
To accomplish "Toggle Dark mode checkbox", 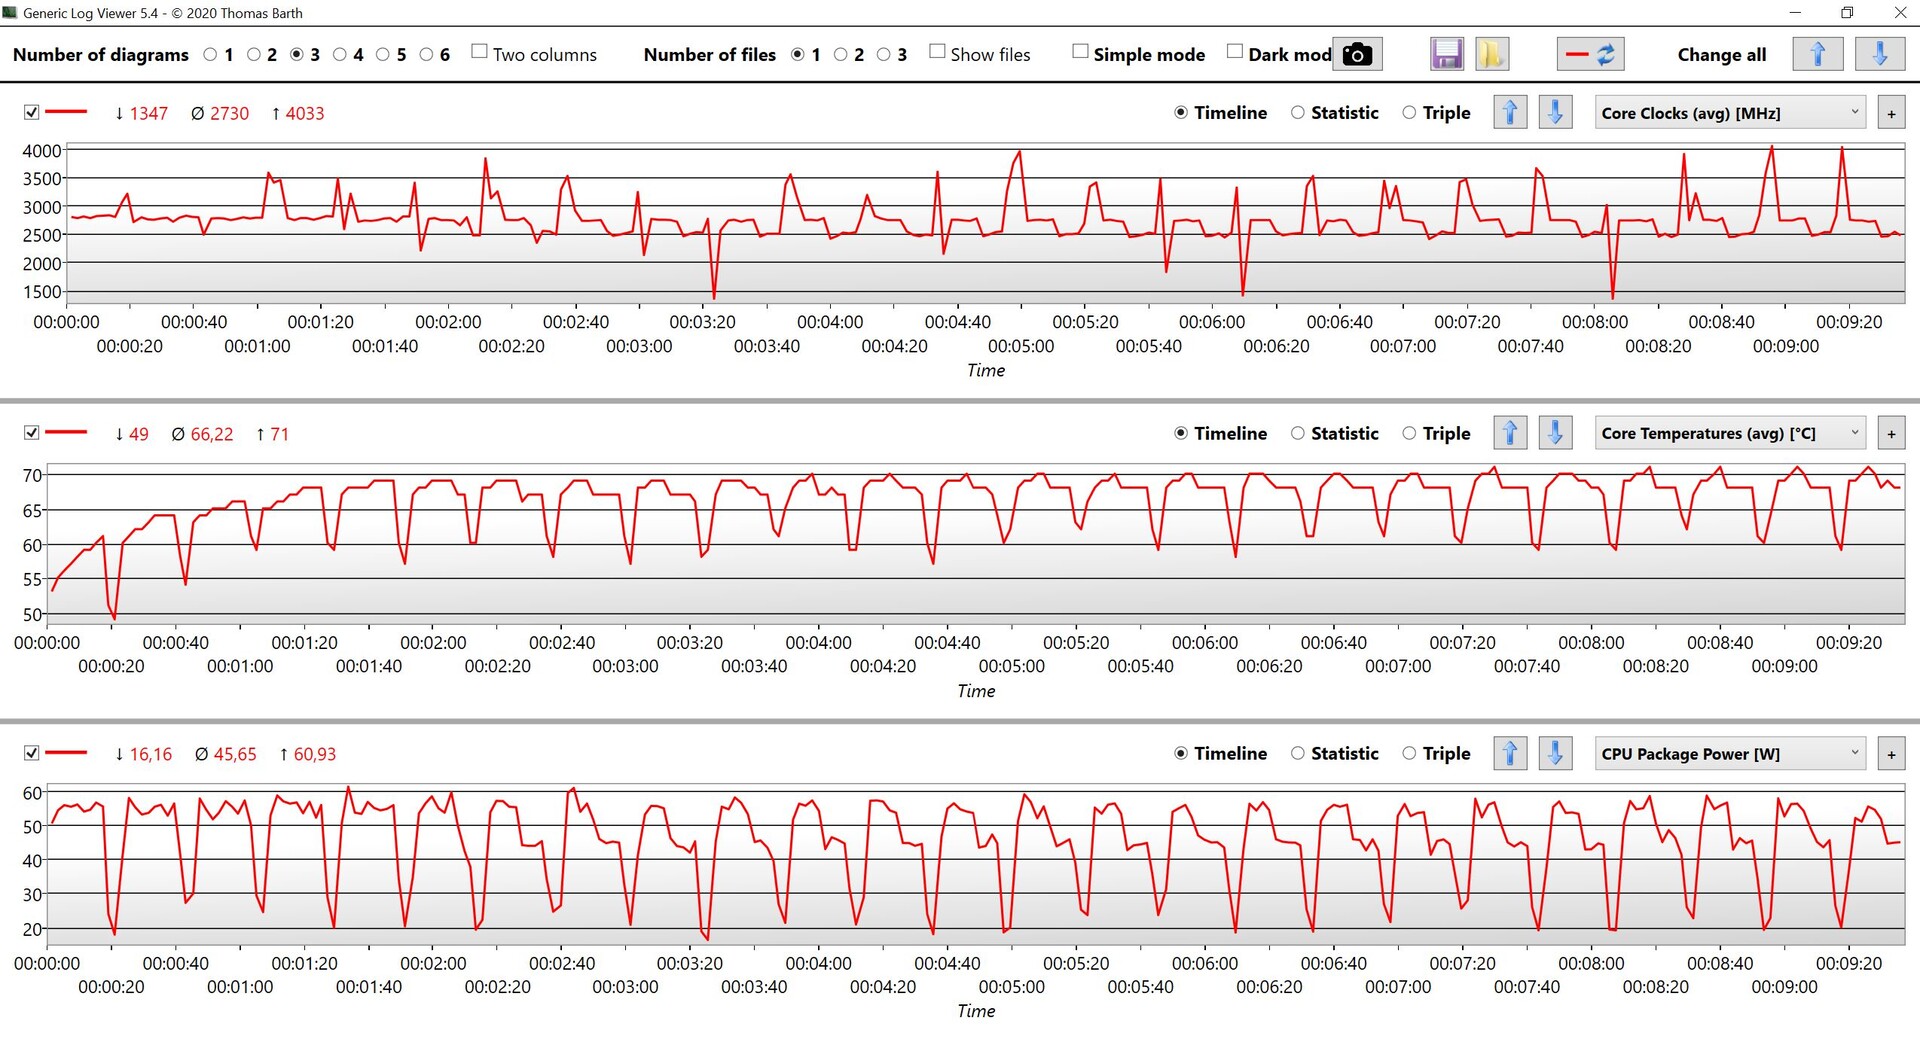I will (1235, 52).
